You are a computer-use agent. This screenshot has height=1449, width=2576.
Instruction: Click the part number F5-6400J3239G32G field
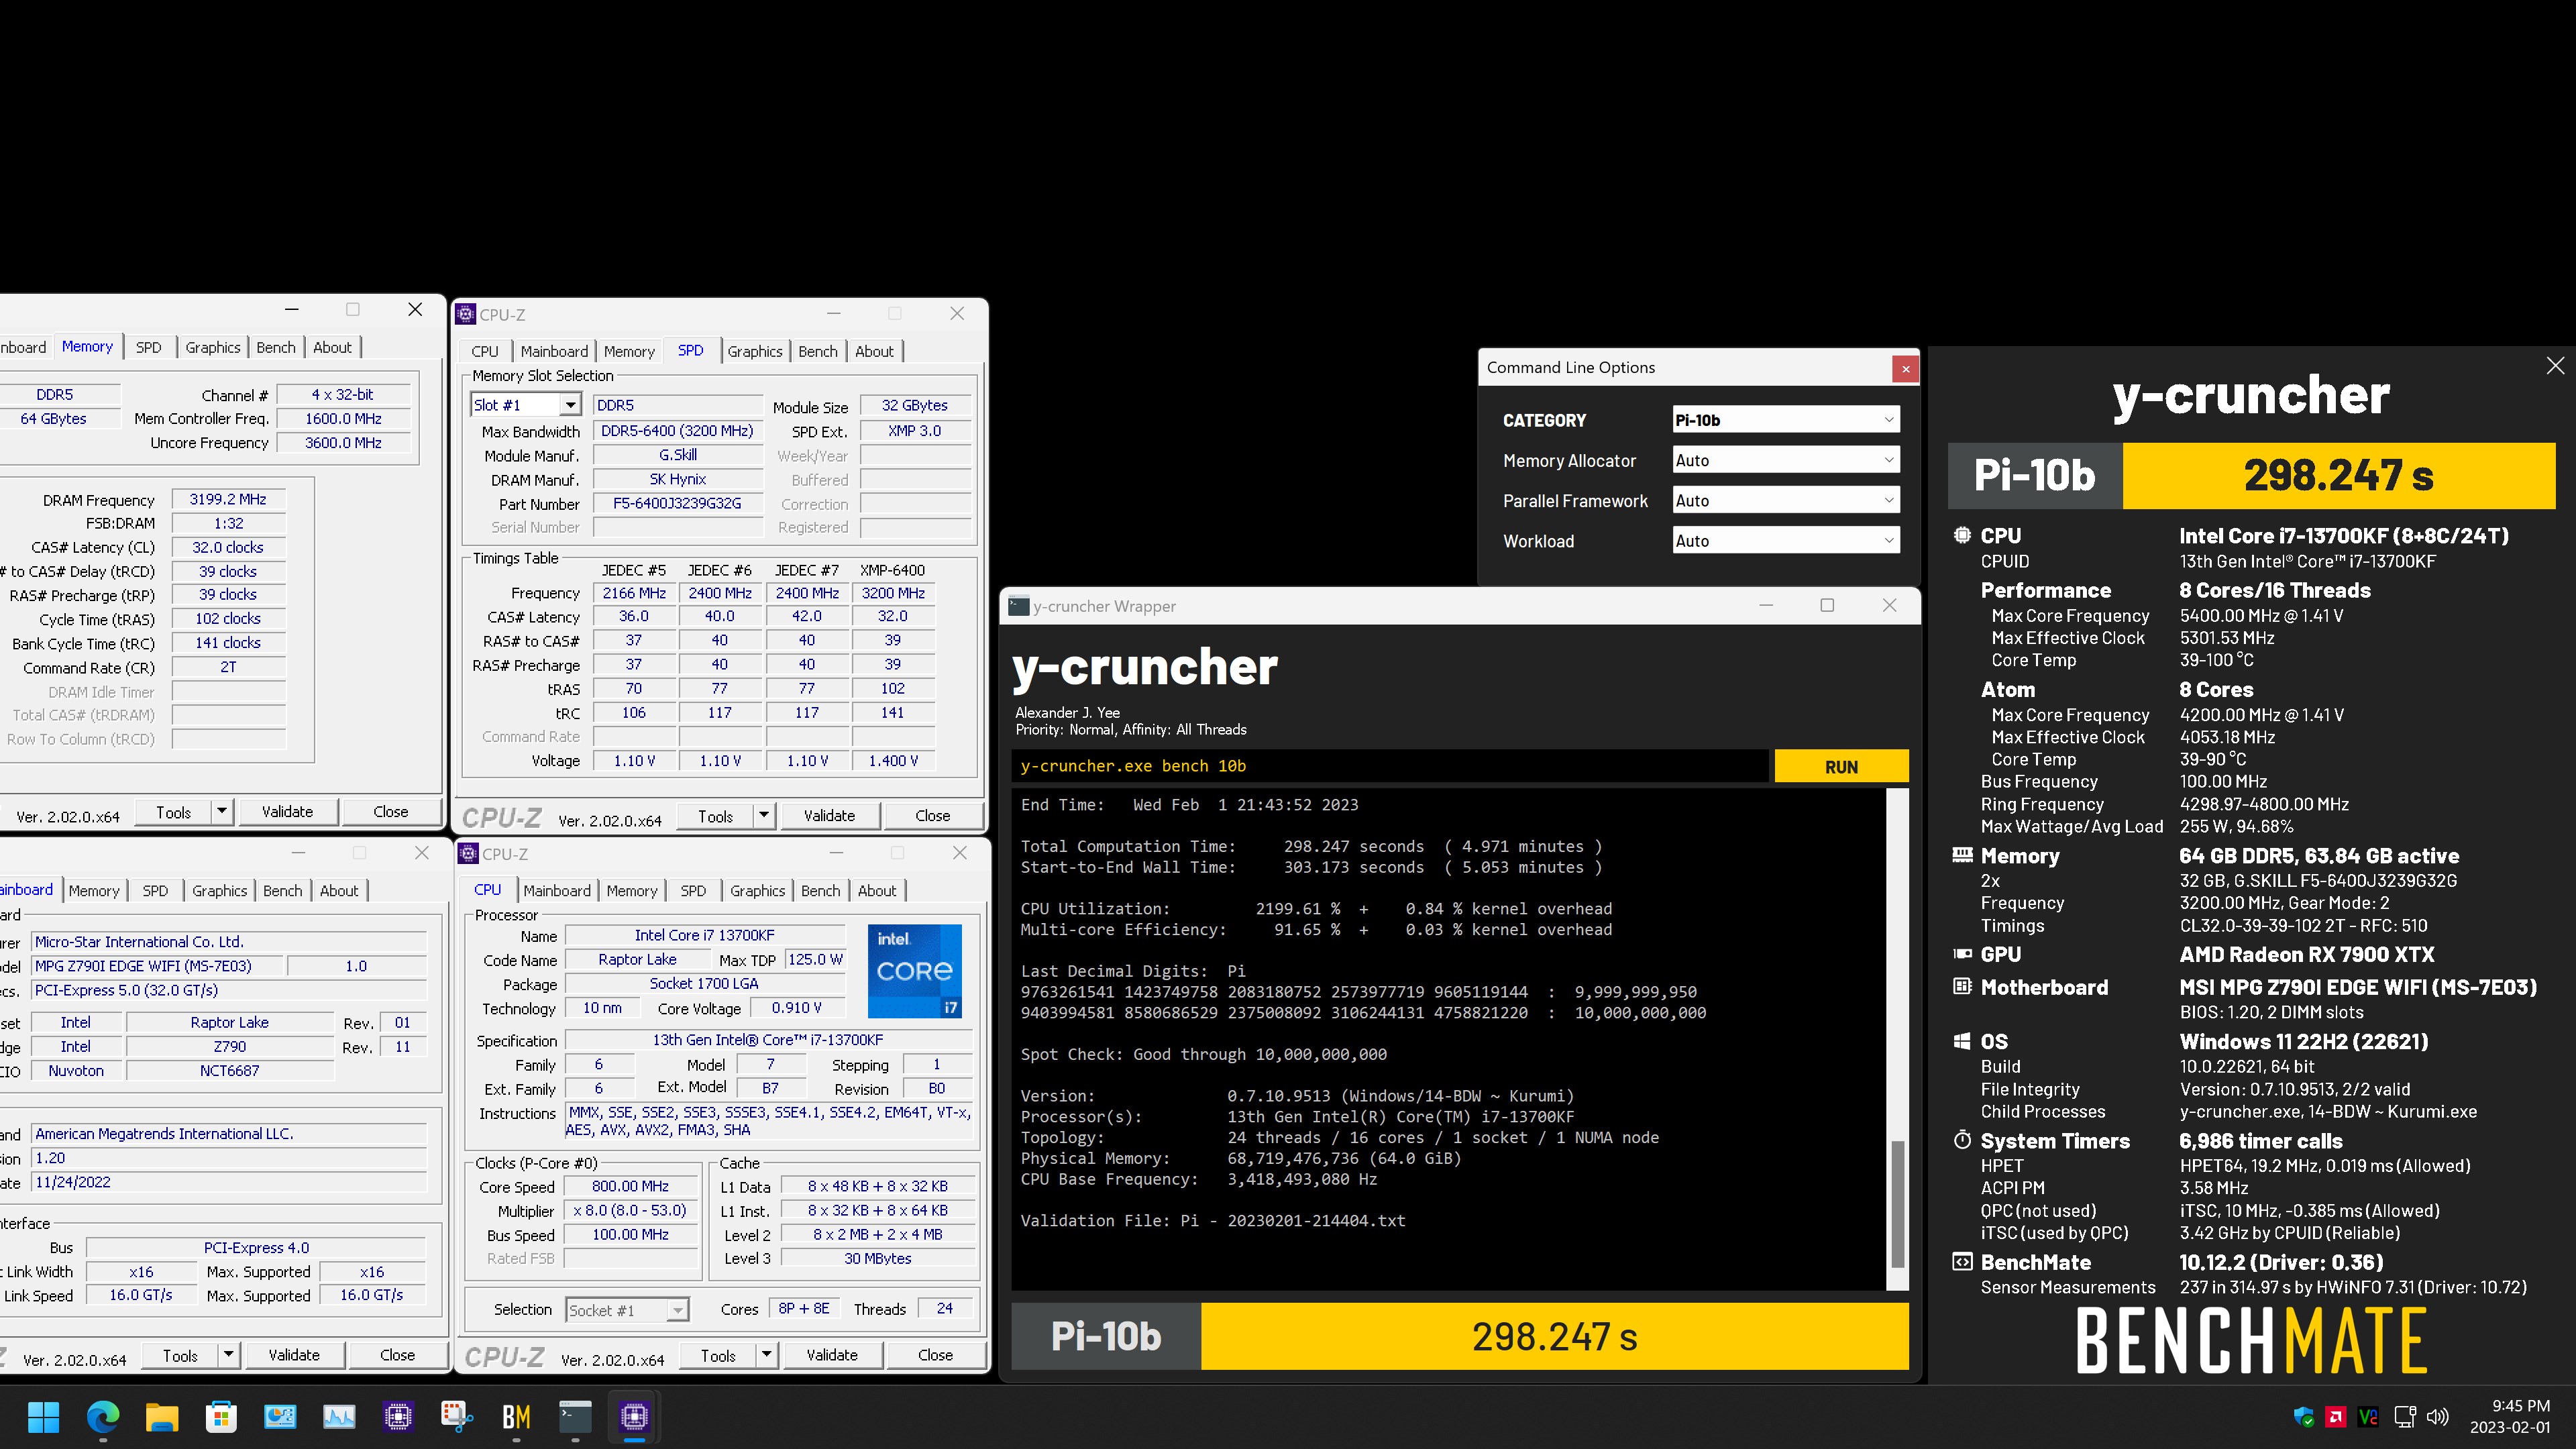677,504
